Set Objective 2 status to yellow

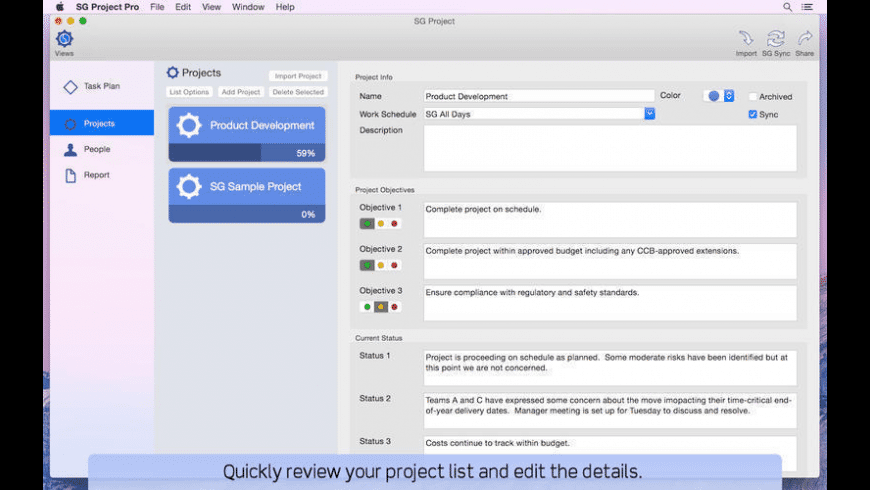coord(381,265)
